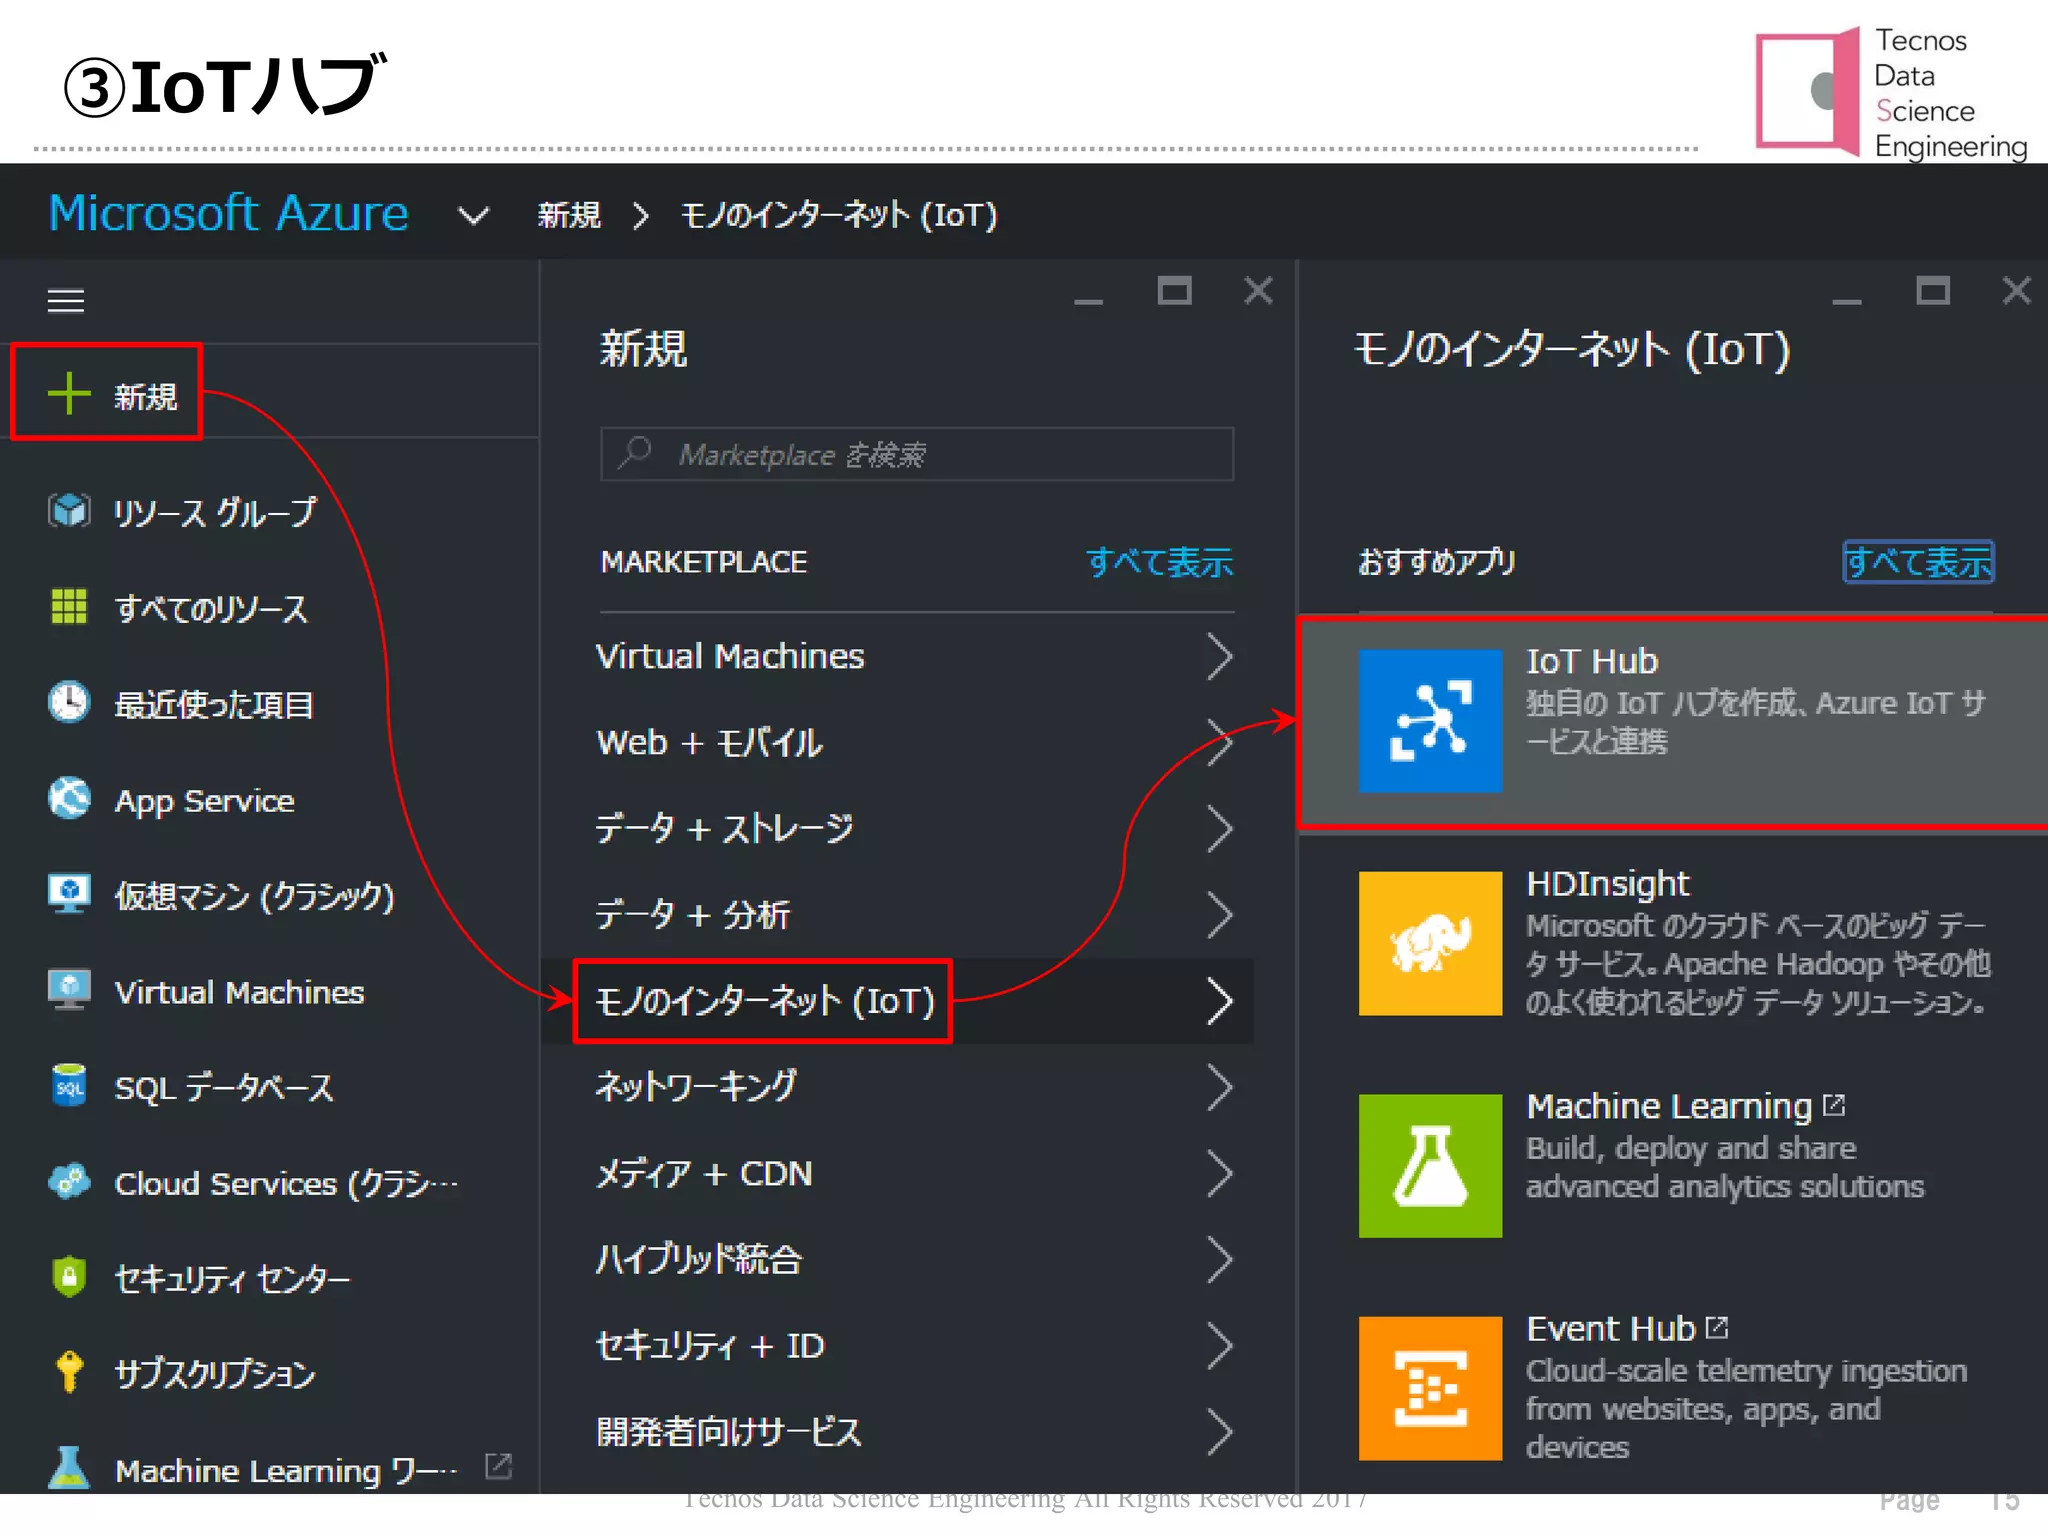This screenshot has height=1536, width=2048.
Task: Open the Machine Learning app title
Action: 1669,1106
